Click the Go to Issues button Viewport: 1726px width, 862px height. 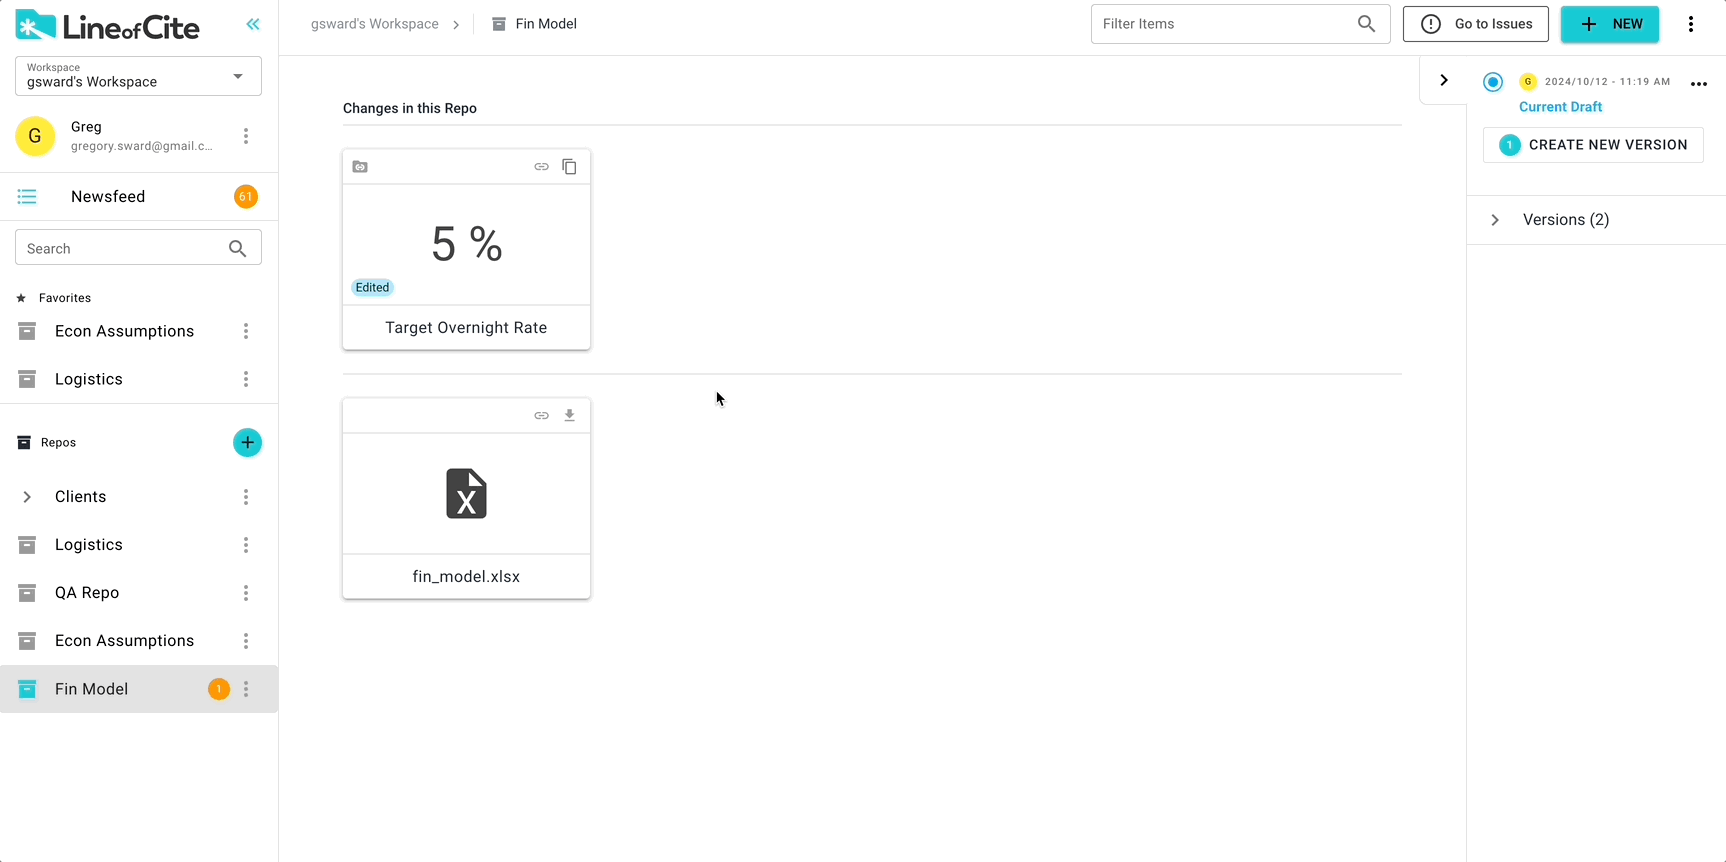tap(1475, 24)
